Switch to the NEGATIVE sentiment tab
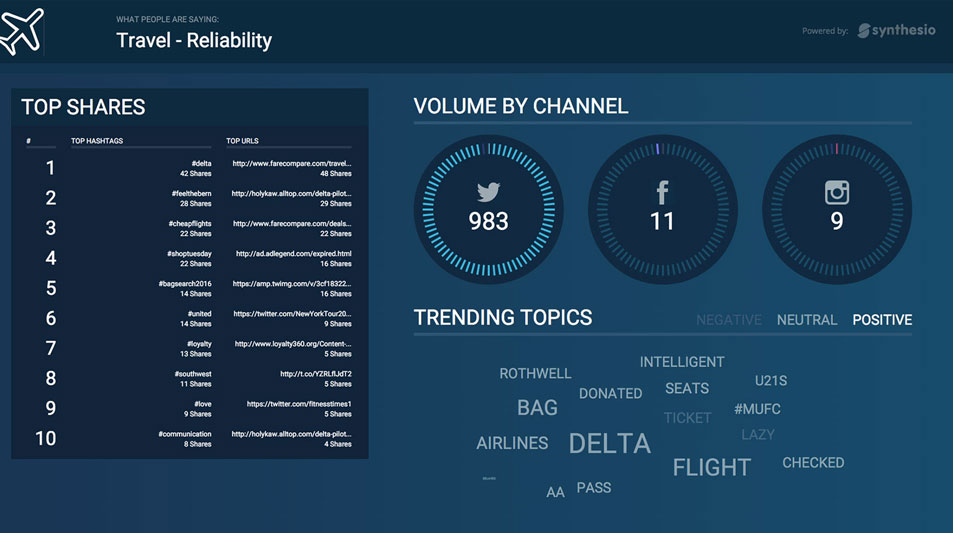Image resolution: width=953 pixels, height=533 pixels. [x=729, y=320]
